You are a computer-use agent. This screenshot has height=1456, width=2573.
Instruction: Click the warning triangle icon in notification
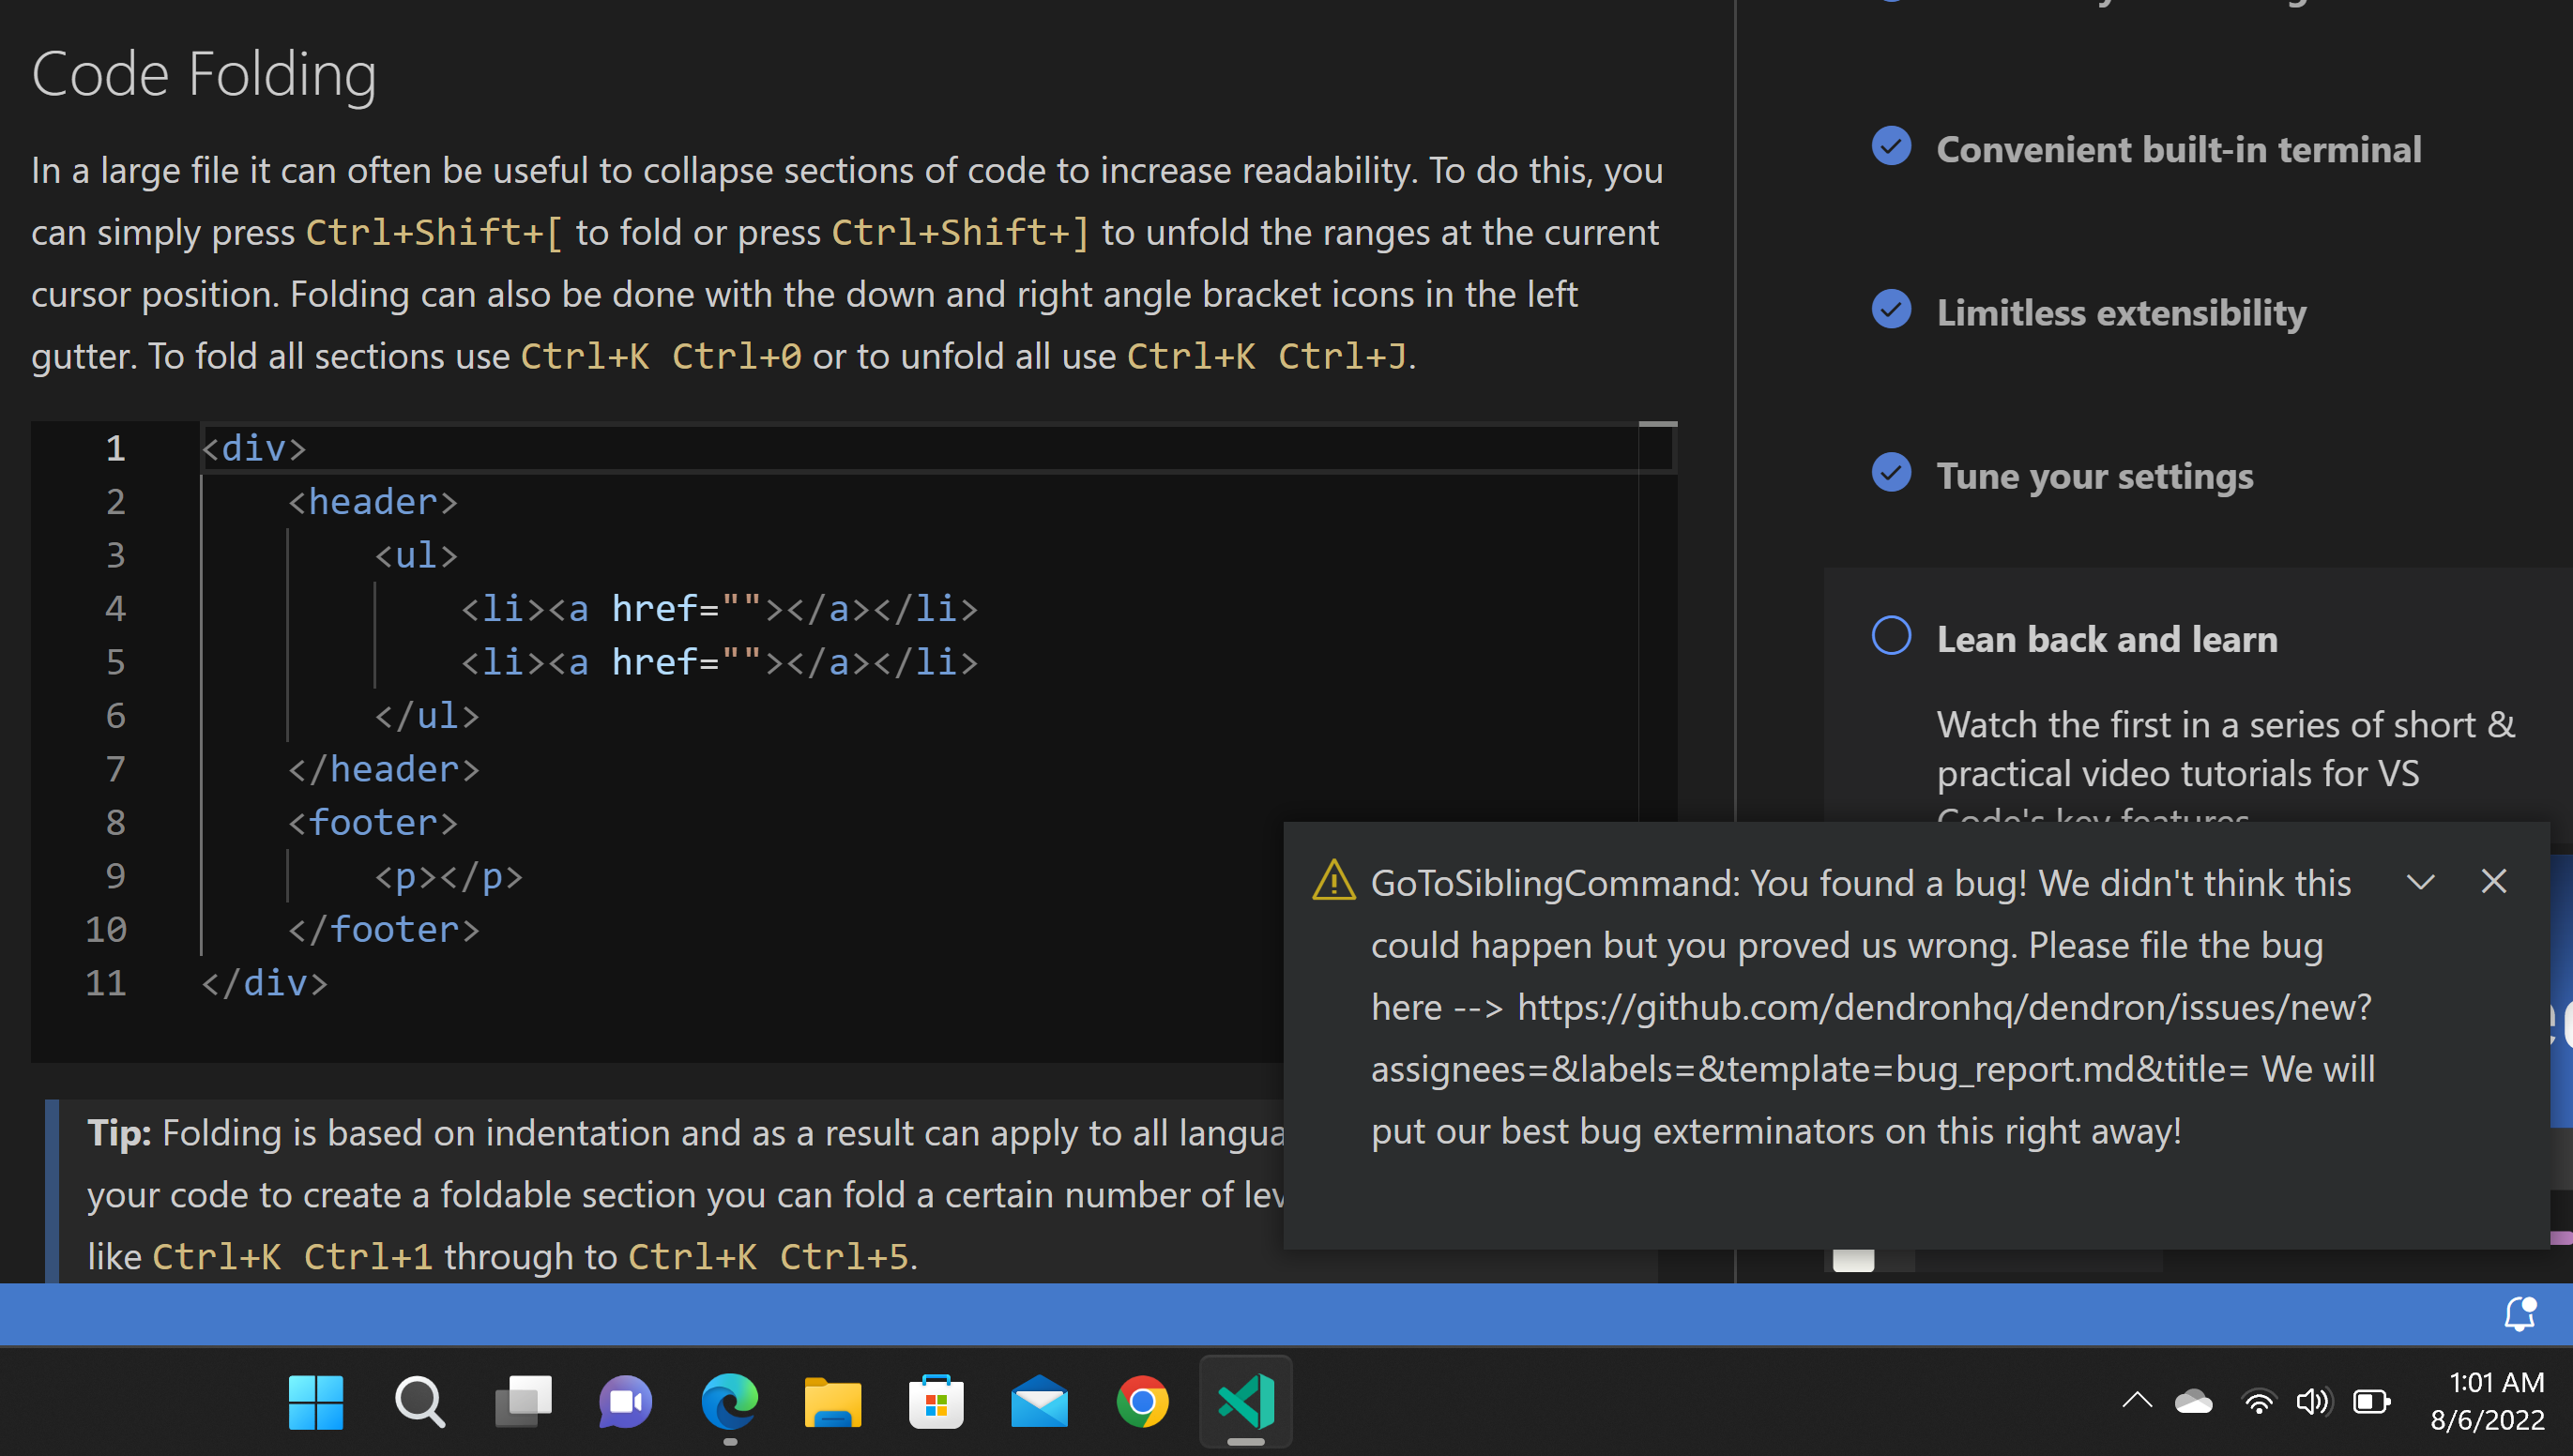[1333, 881]
